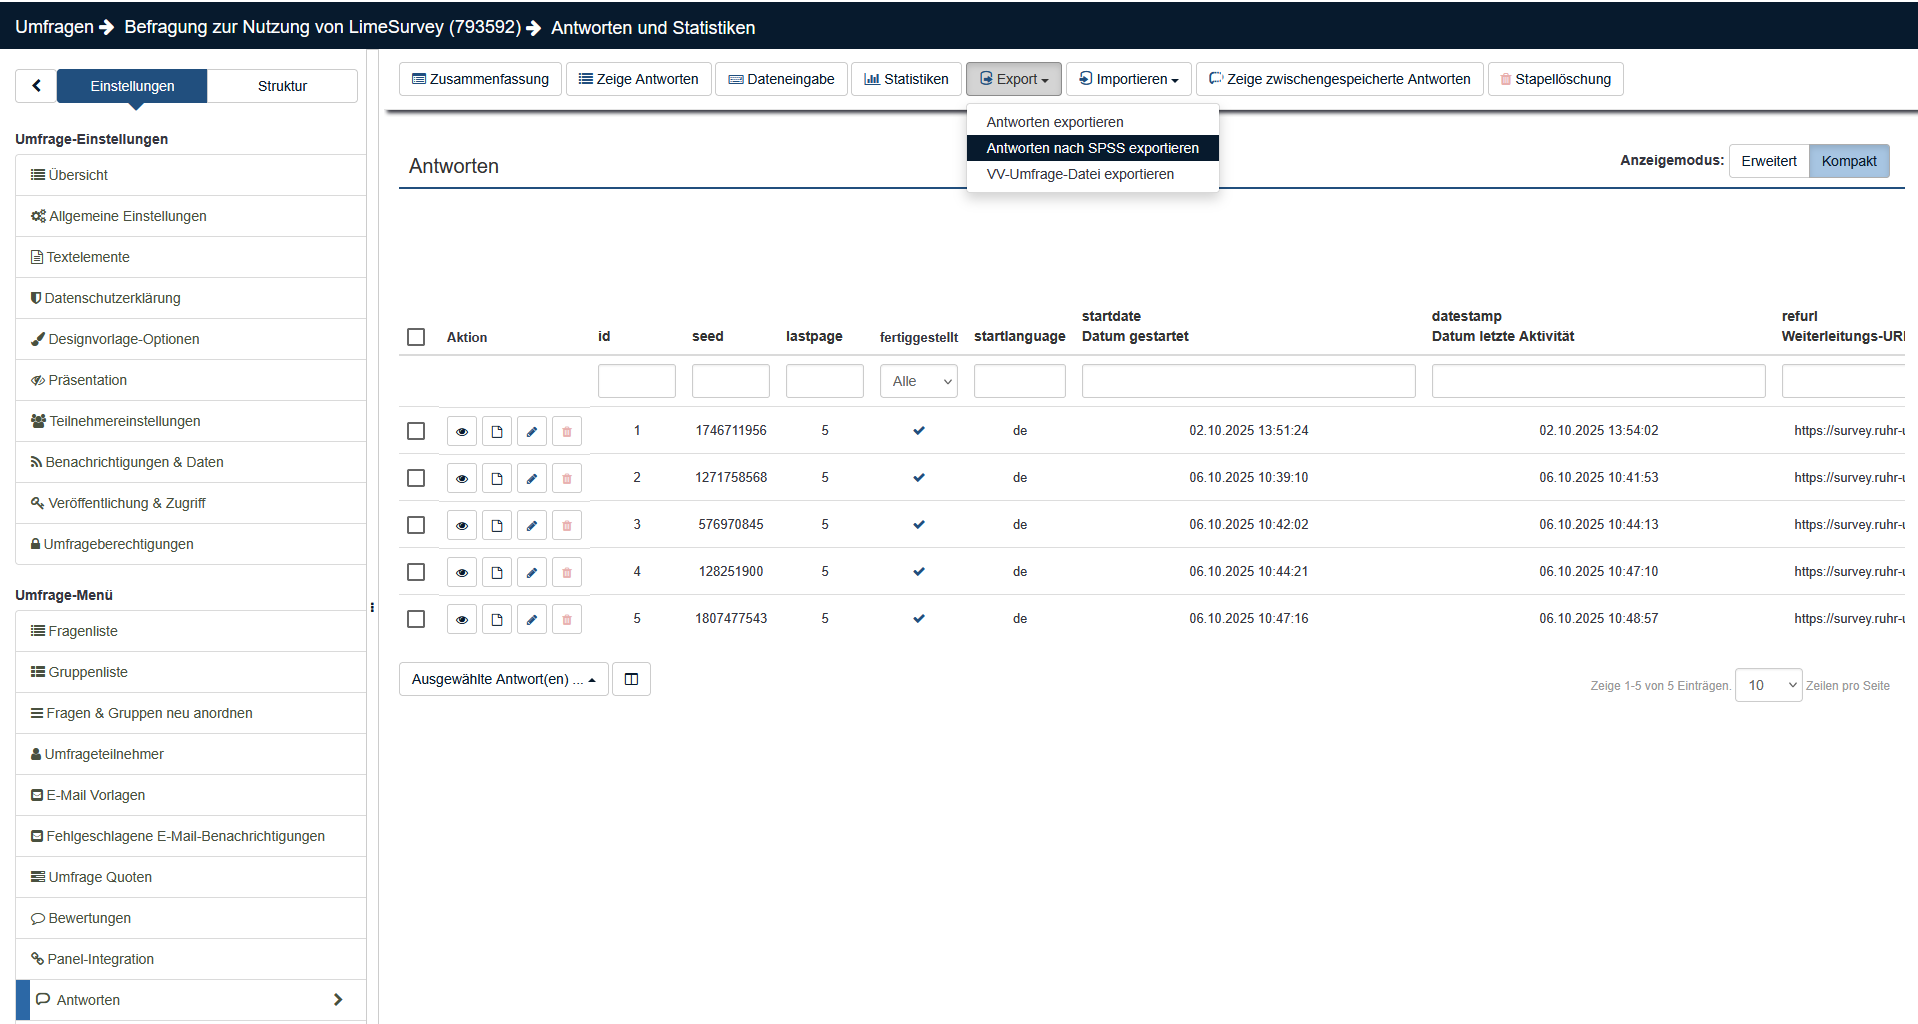The image size is (1918, 1024).
Task: Edit response 2 with the pencil icon
Action: (x=532, y=478)
